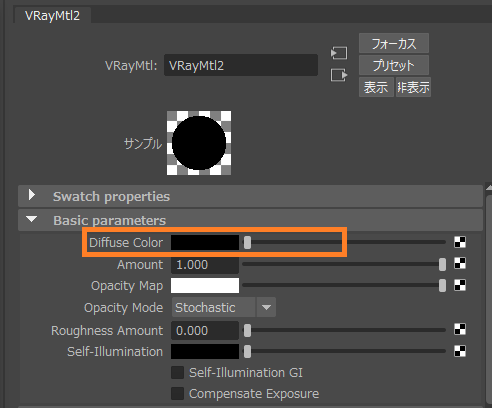Click the サンプル label
Image resolution: width=492 pixels, height=408 pixels.
143,144
